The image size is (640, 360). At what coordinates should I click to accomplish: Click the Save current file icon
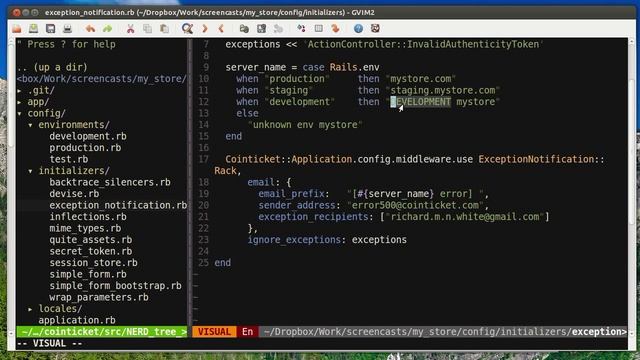(33, 28)
